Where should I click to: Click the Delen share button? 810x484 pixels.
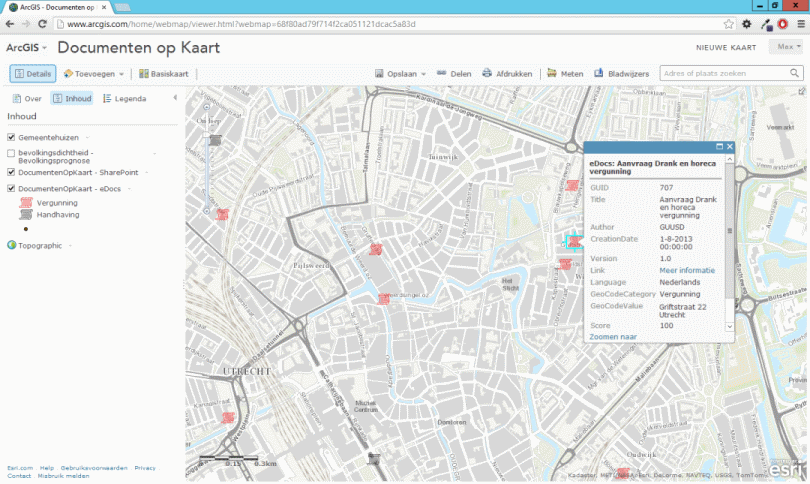click(x=454, y=74)
